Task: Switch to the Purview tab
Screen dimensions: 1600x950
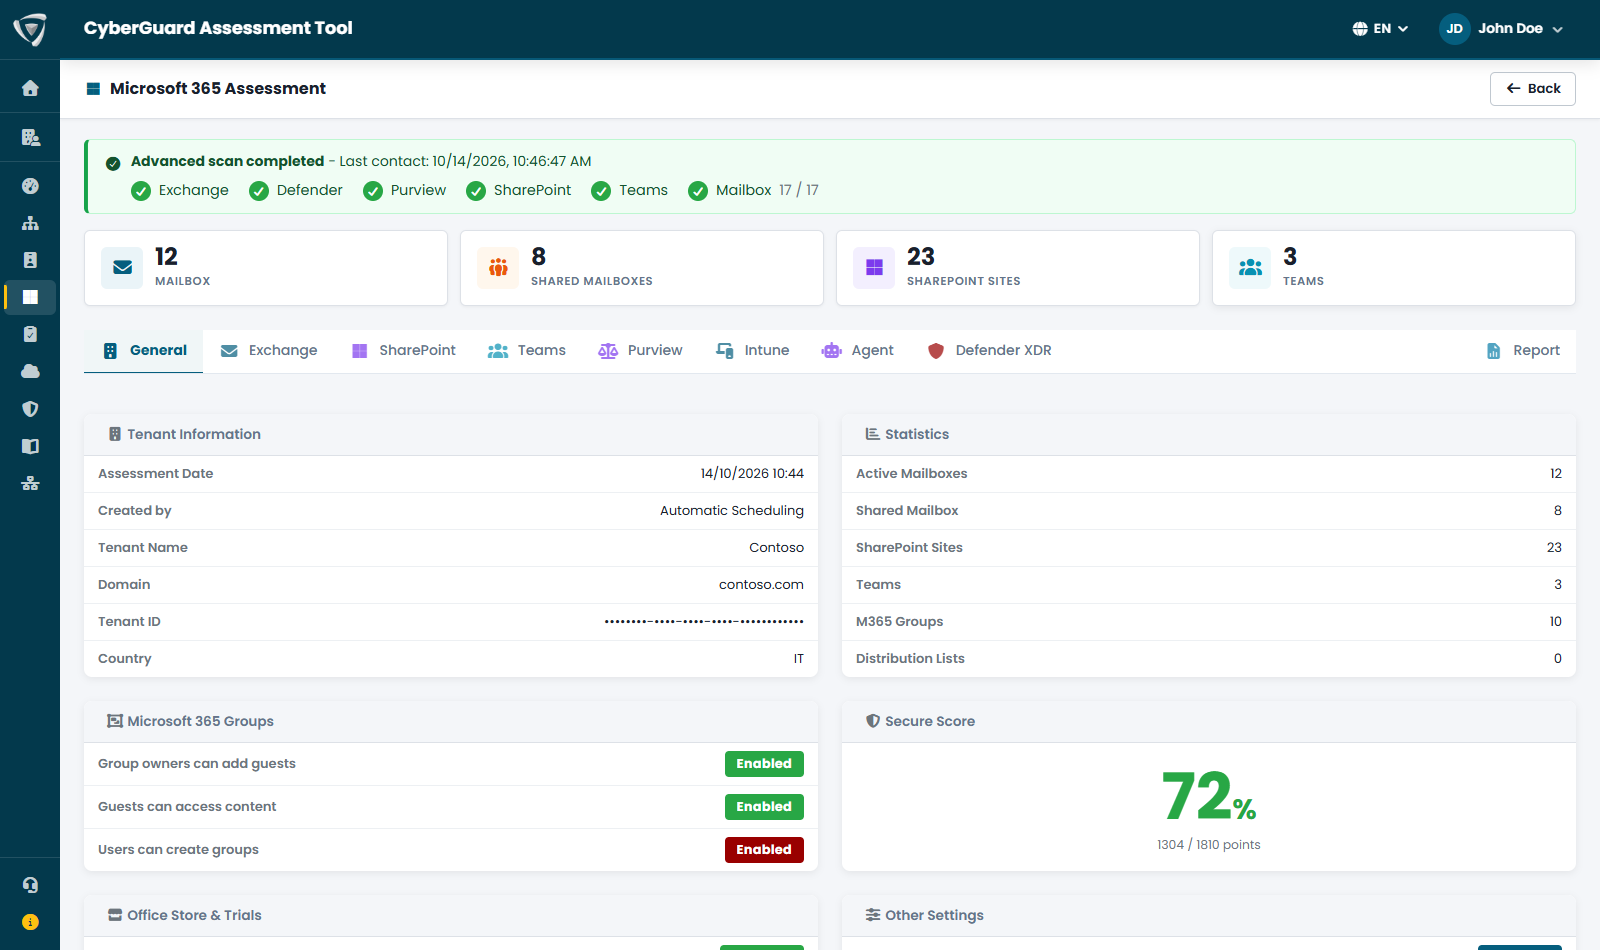Action: (640, 351)
